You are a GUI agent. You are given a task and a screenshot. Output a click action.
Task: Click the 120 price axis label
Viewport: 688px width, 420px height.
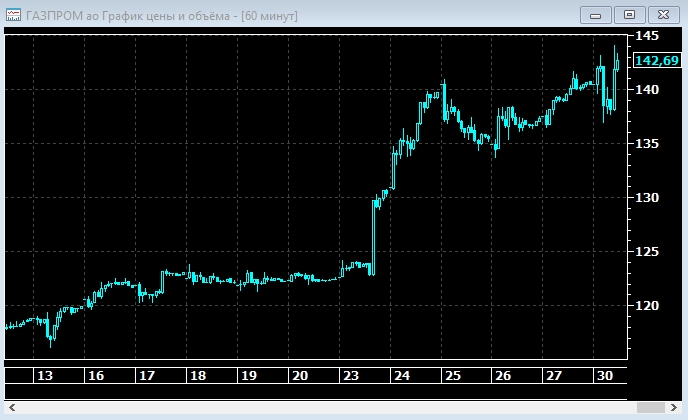[x=648, y=306]
